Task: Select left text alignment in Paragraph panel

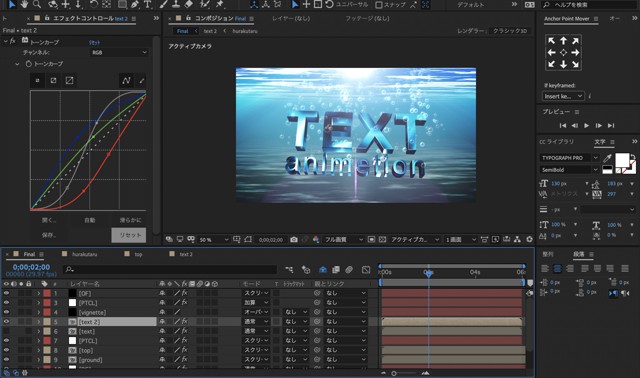Action: click(545, 268)
